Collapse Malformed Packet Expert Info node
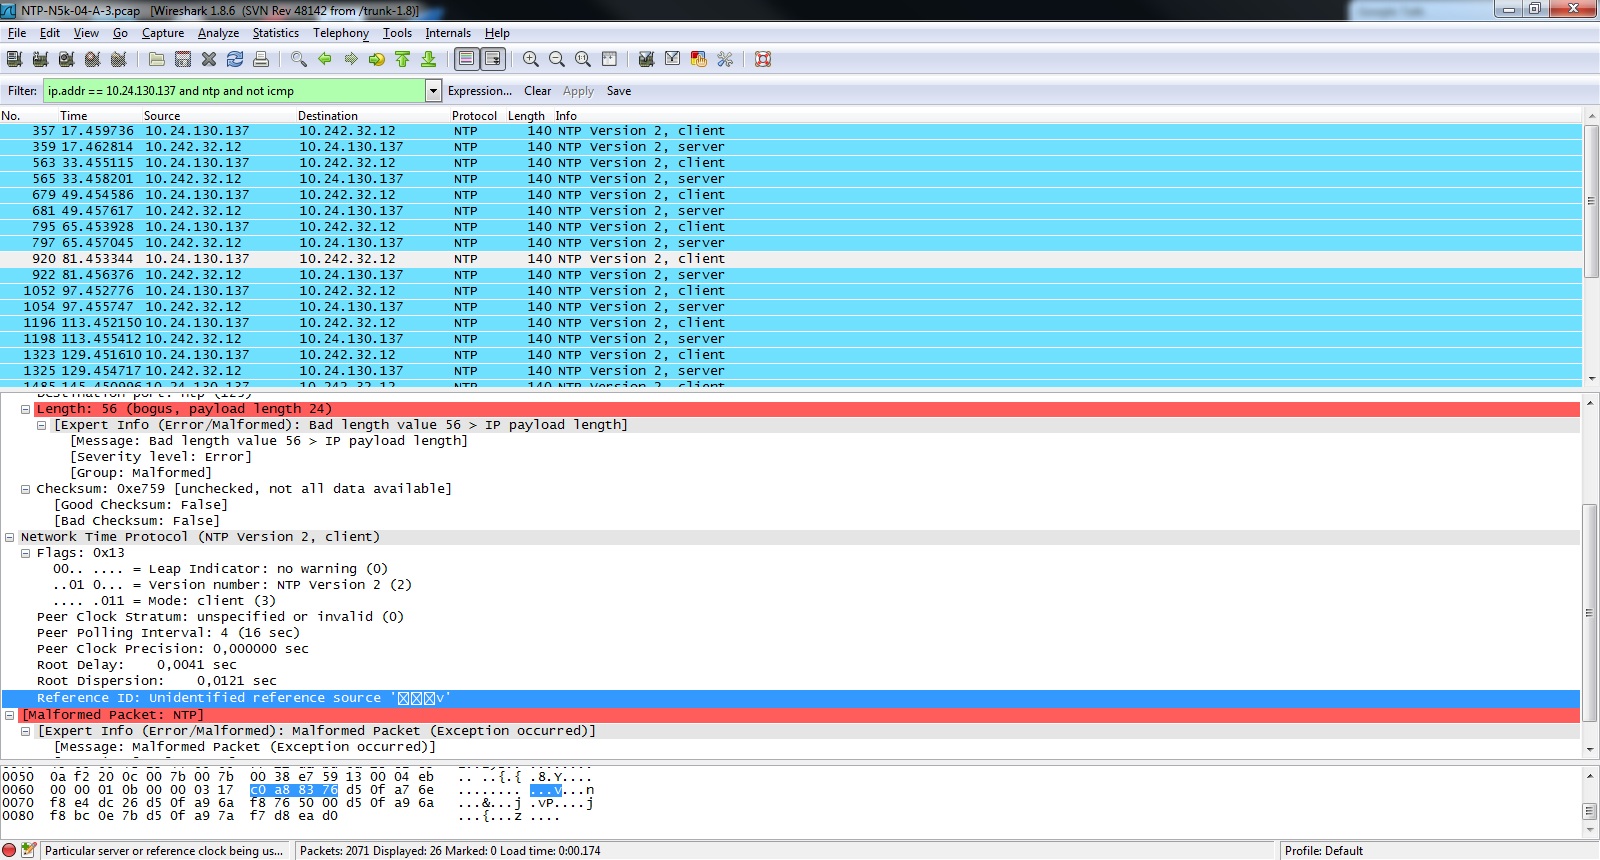 (x=26, y=731)
